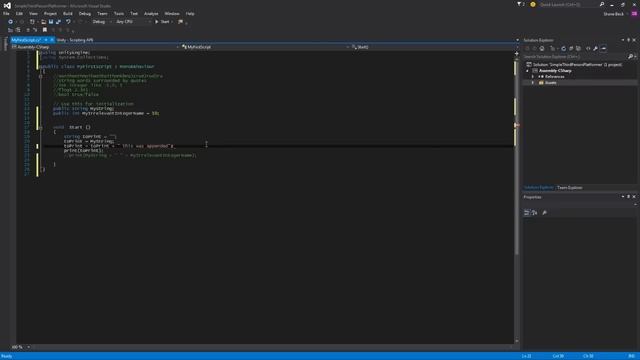
Task: Open the zoom level dropdown at editor bottom
Action: point(28,347)
